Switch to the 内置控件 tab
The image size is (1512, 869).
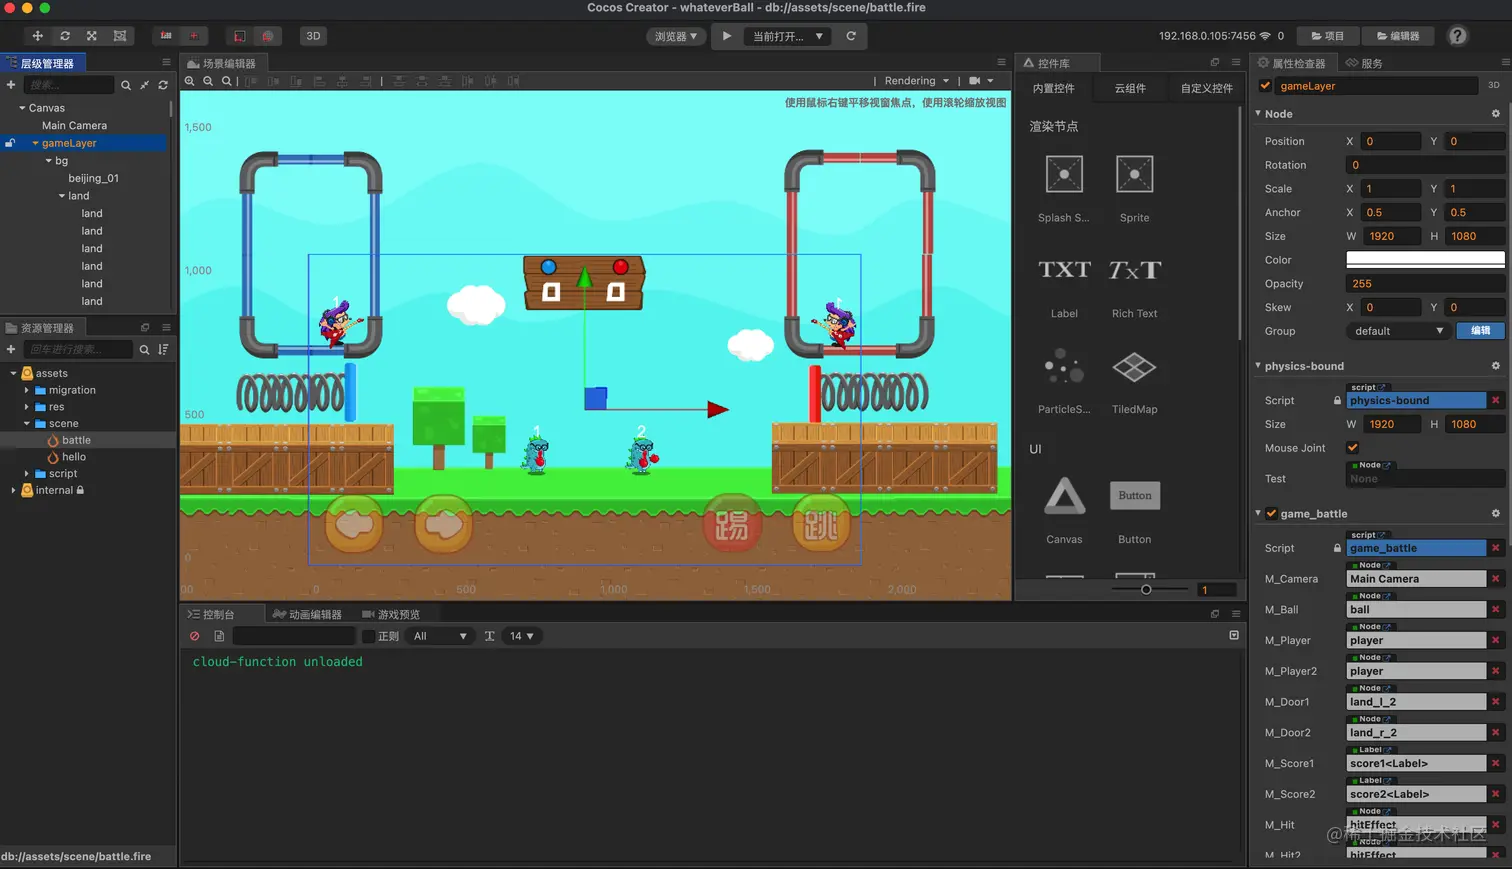(x=1053, y=88)
